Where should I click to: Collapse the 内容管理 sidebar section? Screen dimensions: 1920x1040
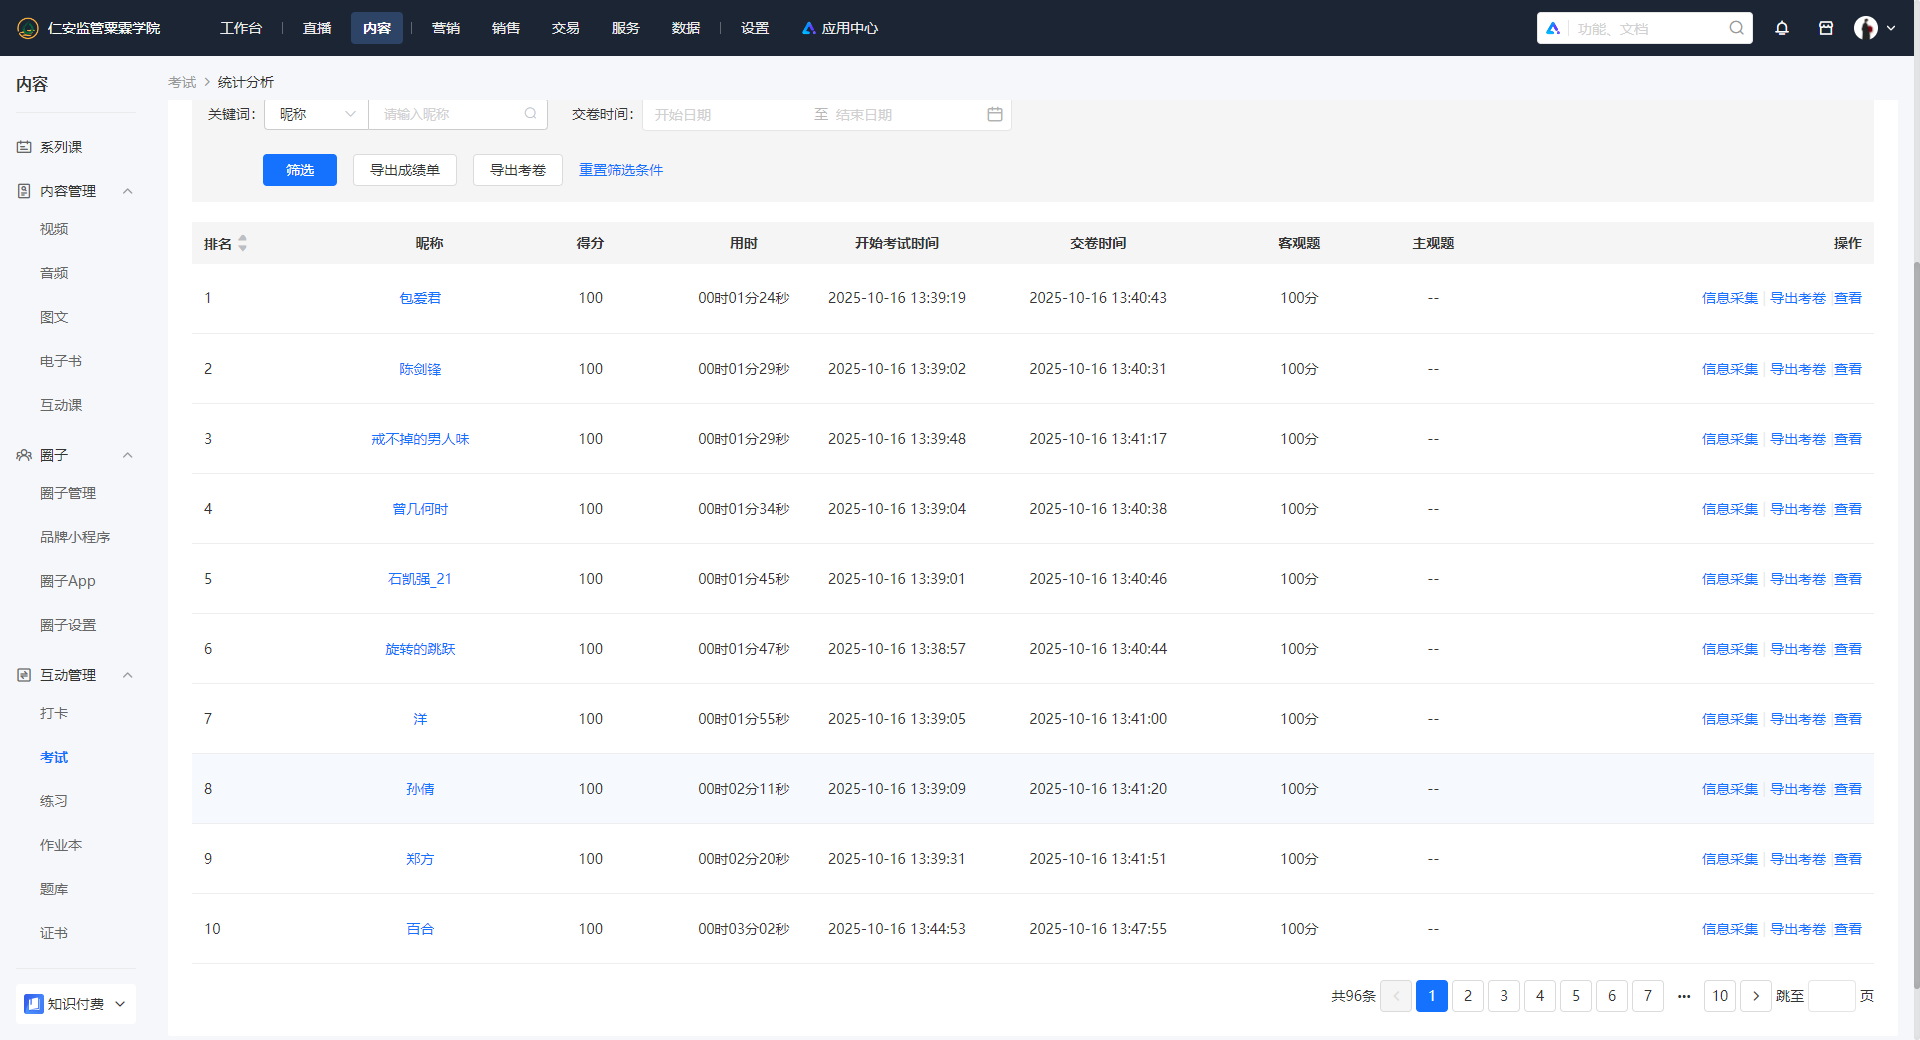[x=127, y=191]
